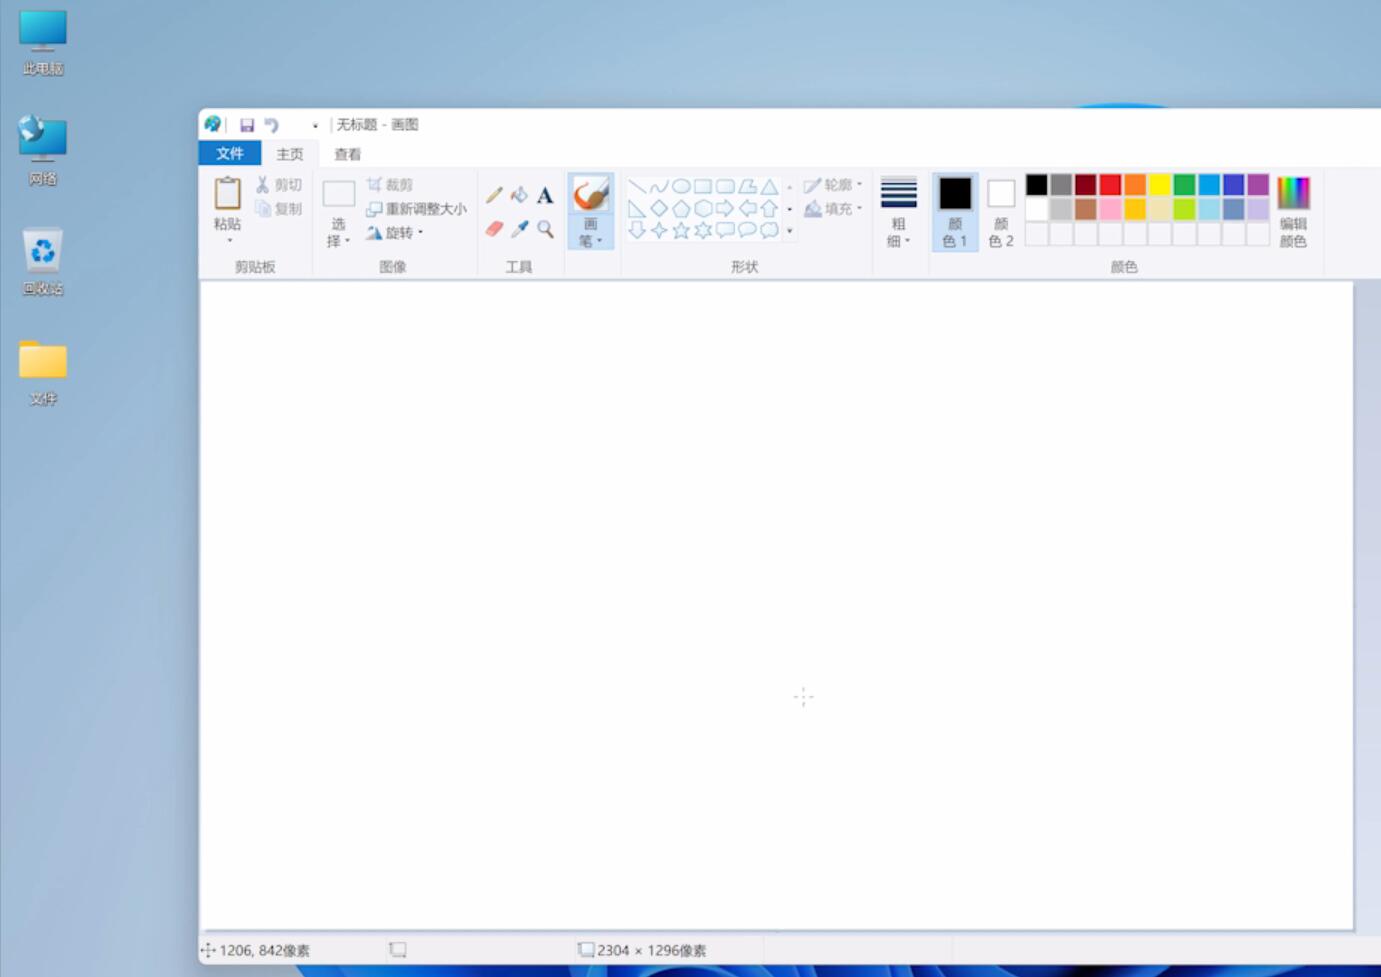Open the 轮廓 outline dropdown
The height and width of the screenshot is (977, 1381).
tap(833, 185)
